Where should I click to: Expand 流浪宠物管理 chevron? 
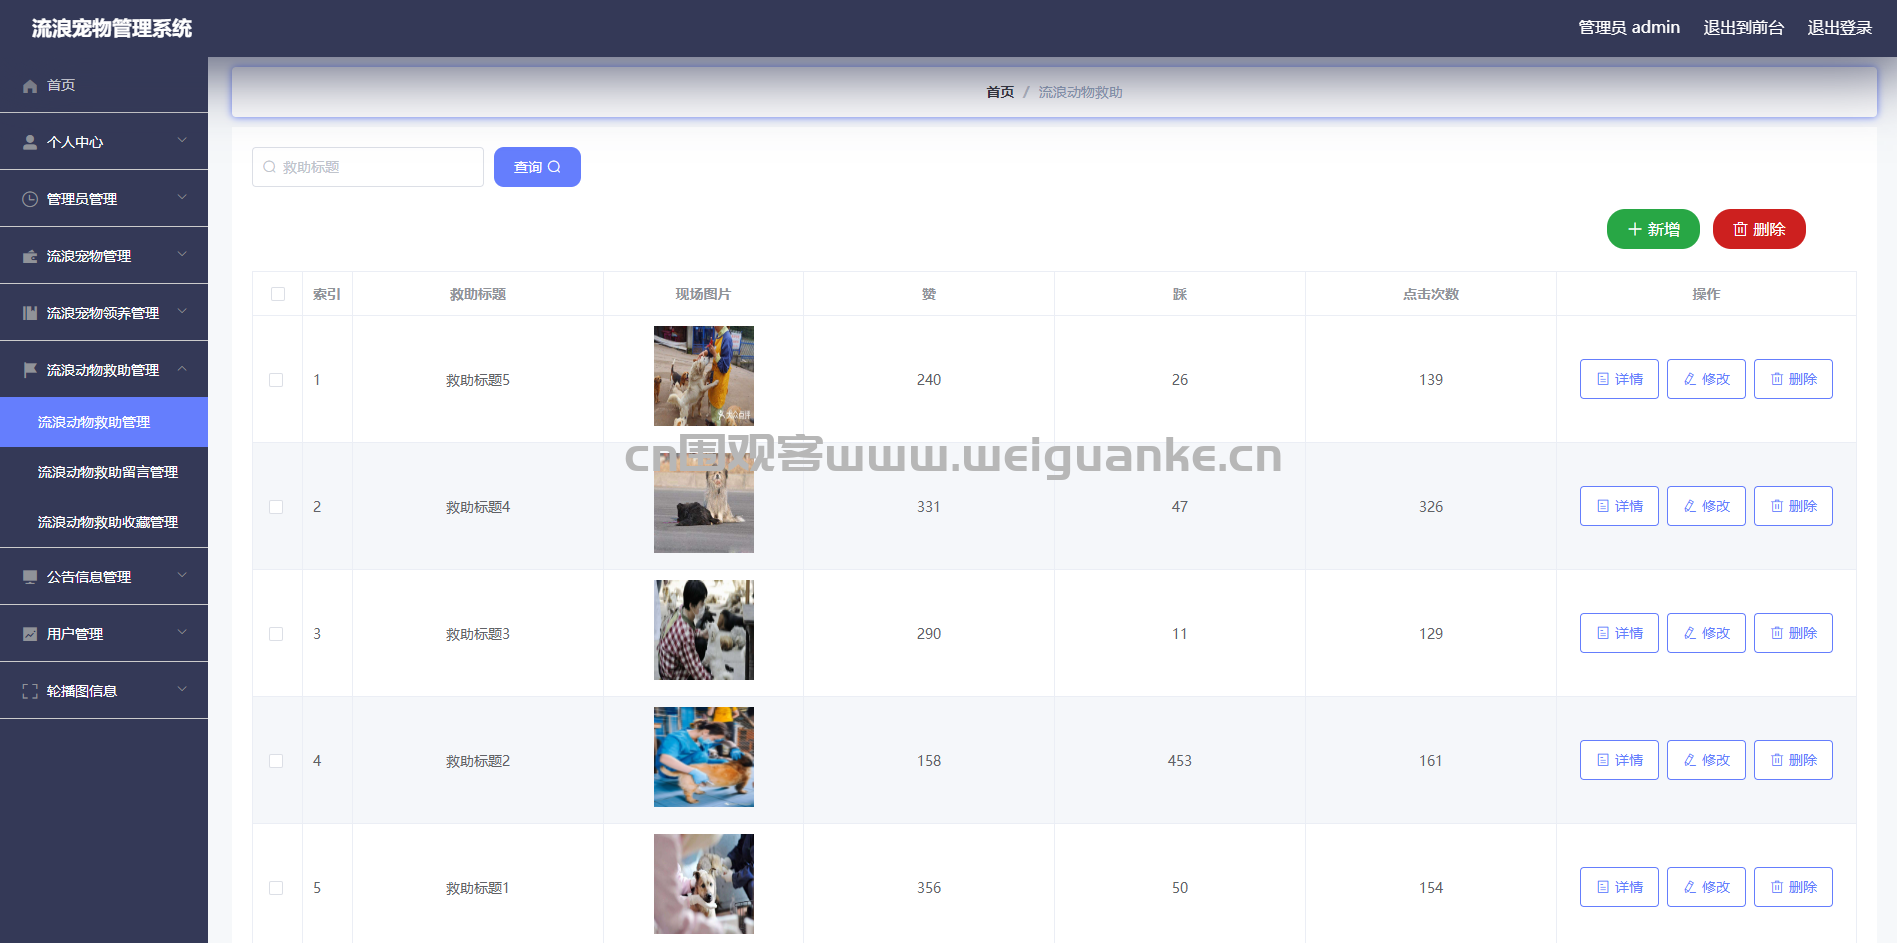click(182, 255)
